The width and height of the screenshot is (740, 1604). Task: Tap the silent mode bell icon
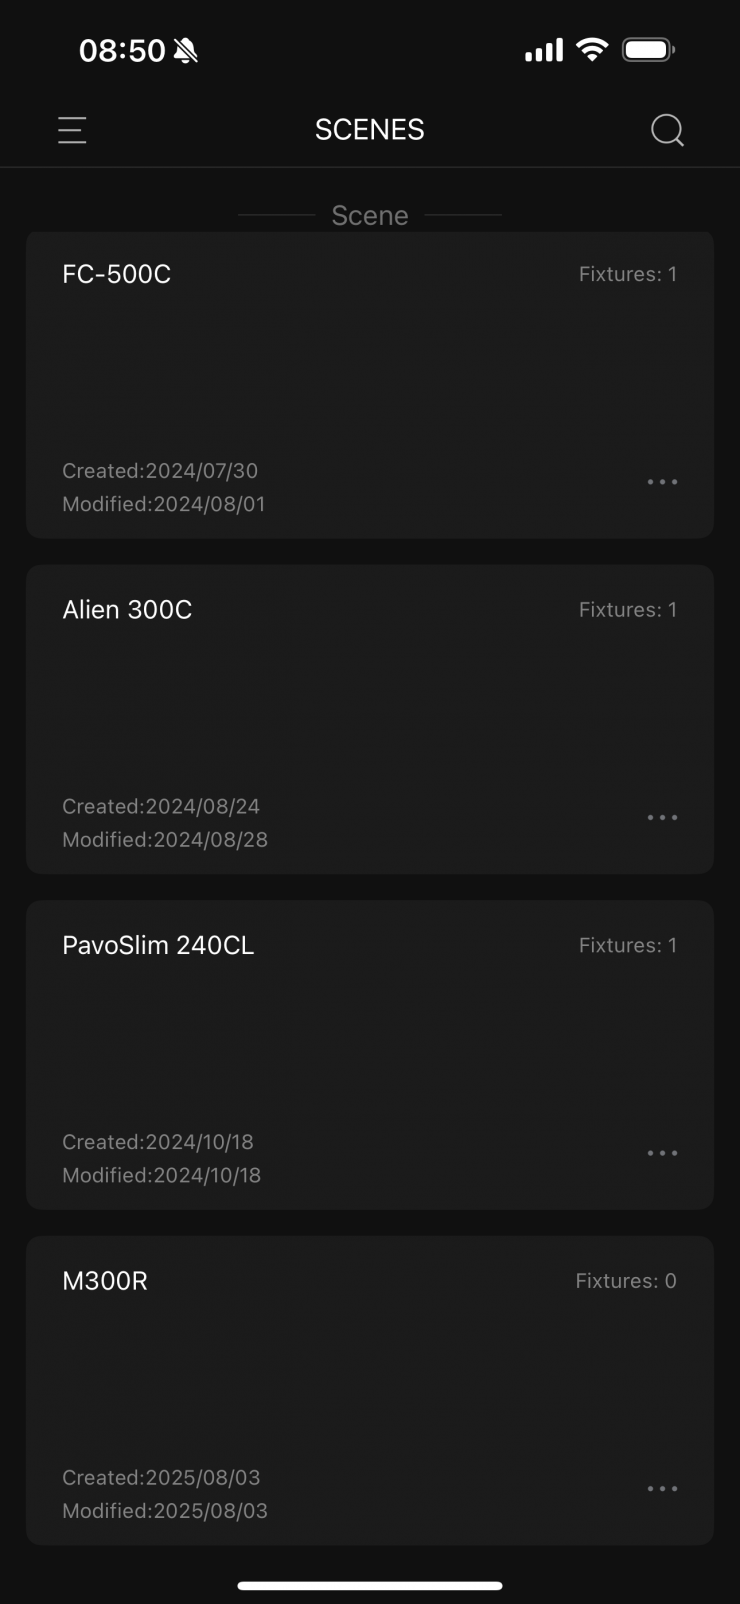[185, 51]
